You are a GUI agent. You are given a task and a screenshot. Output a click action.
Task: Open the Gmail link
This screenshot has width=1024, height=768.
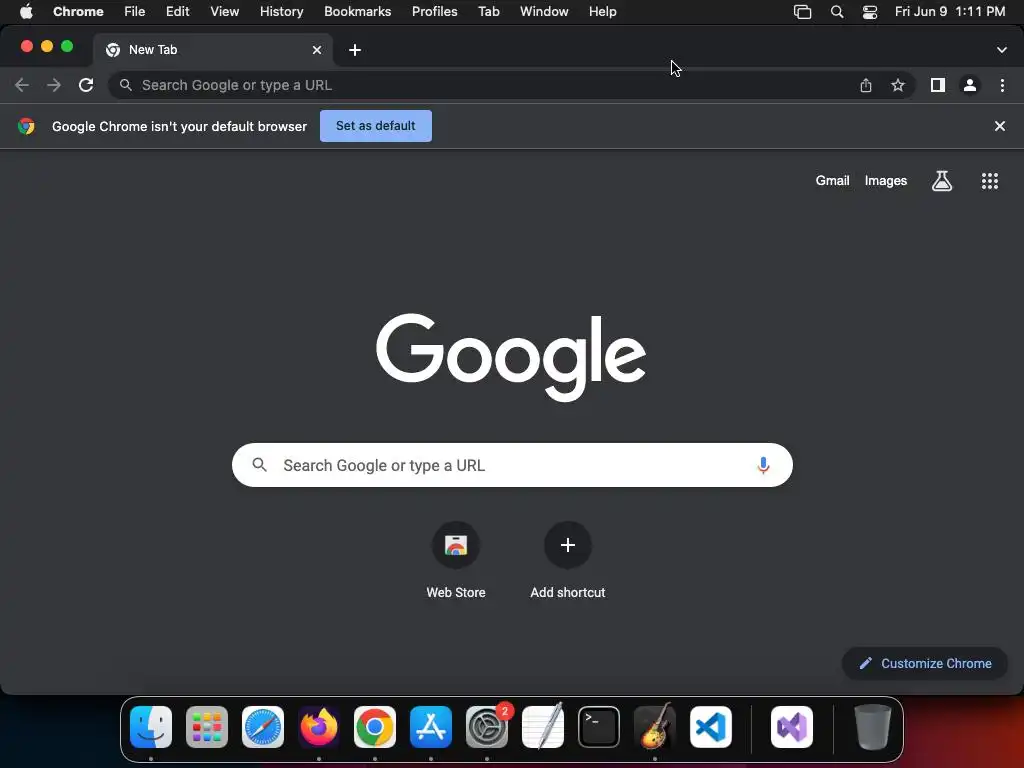click(832, 181)
